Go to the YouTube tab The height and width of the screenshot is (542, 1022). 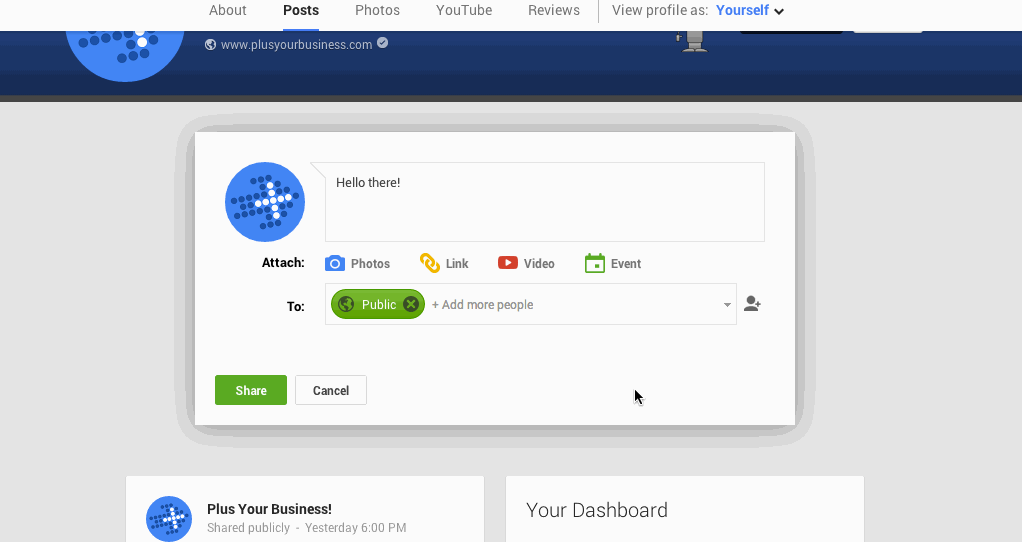click(464, 10)
